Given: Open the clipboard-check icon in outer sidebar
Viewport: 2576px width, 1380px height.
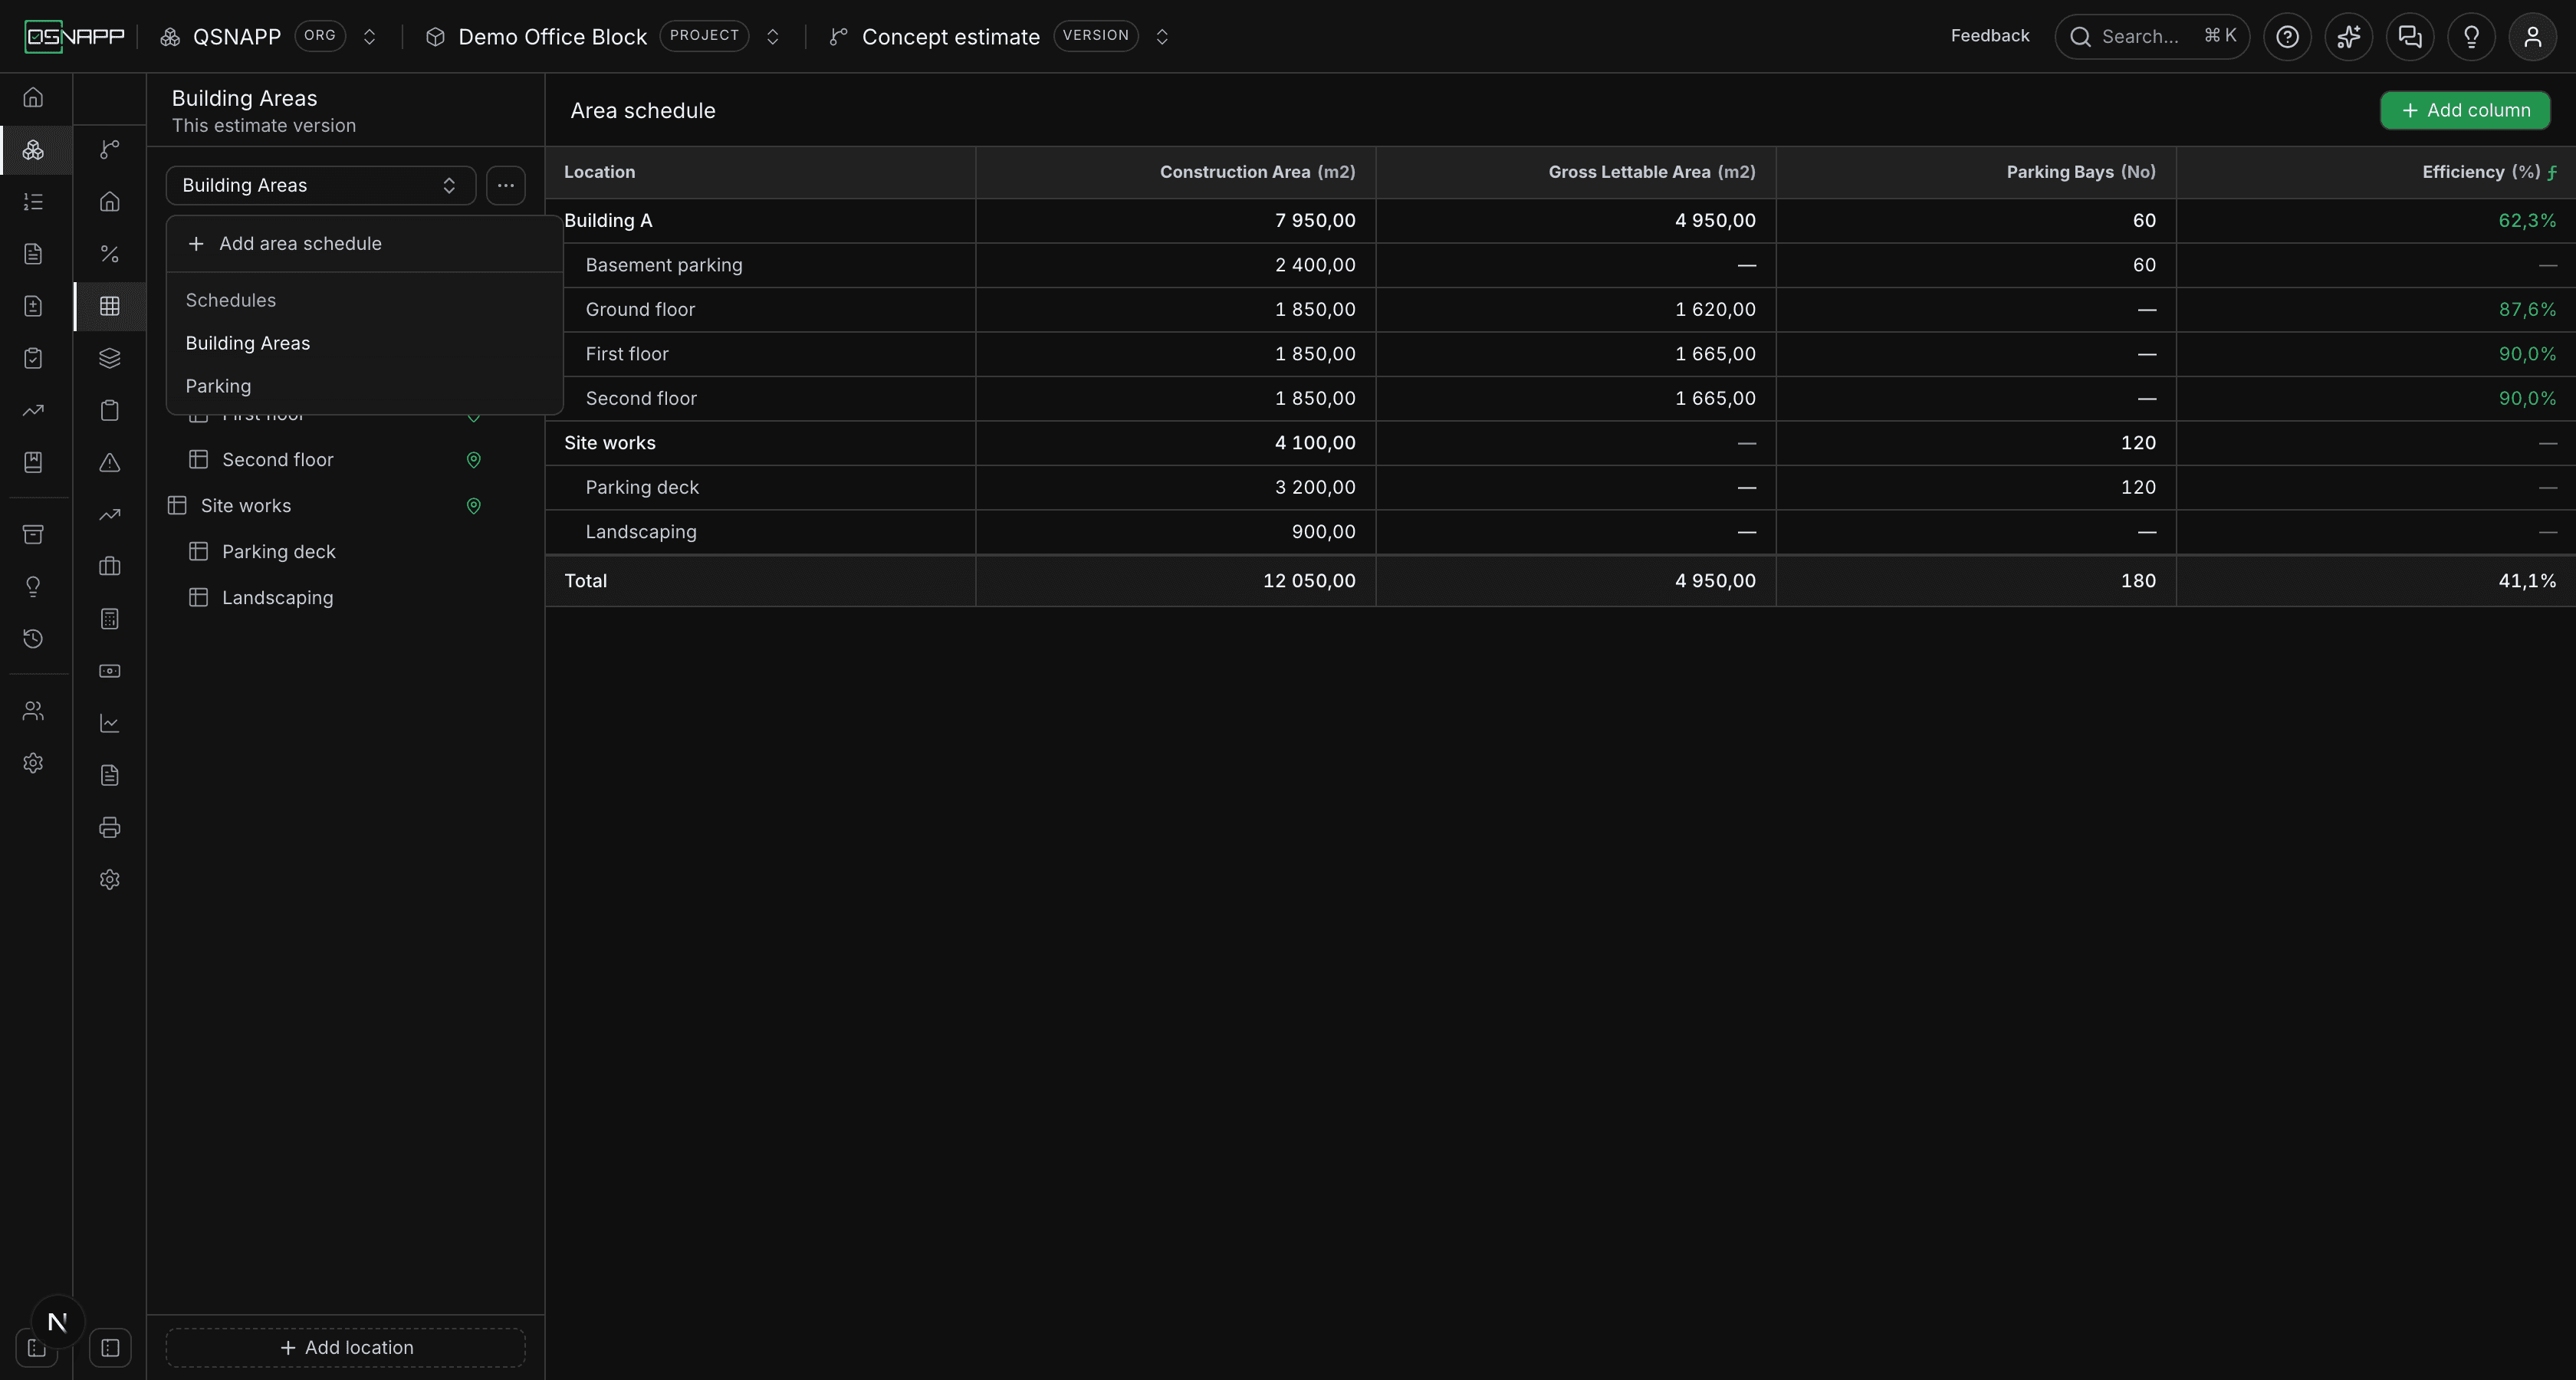Looking at the screenshot, I should click(33, 358).
